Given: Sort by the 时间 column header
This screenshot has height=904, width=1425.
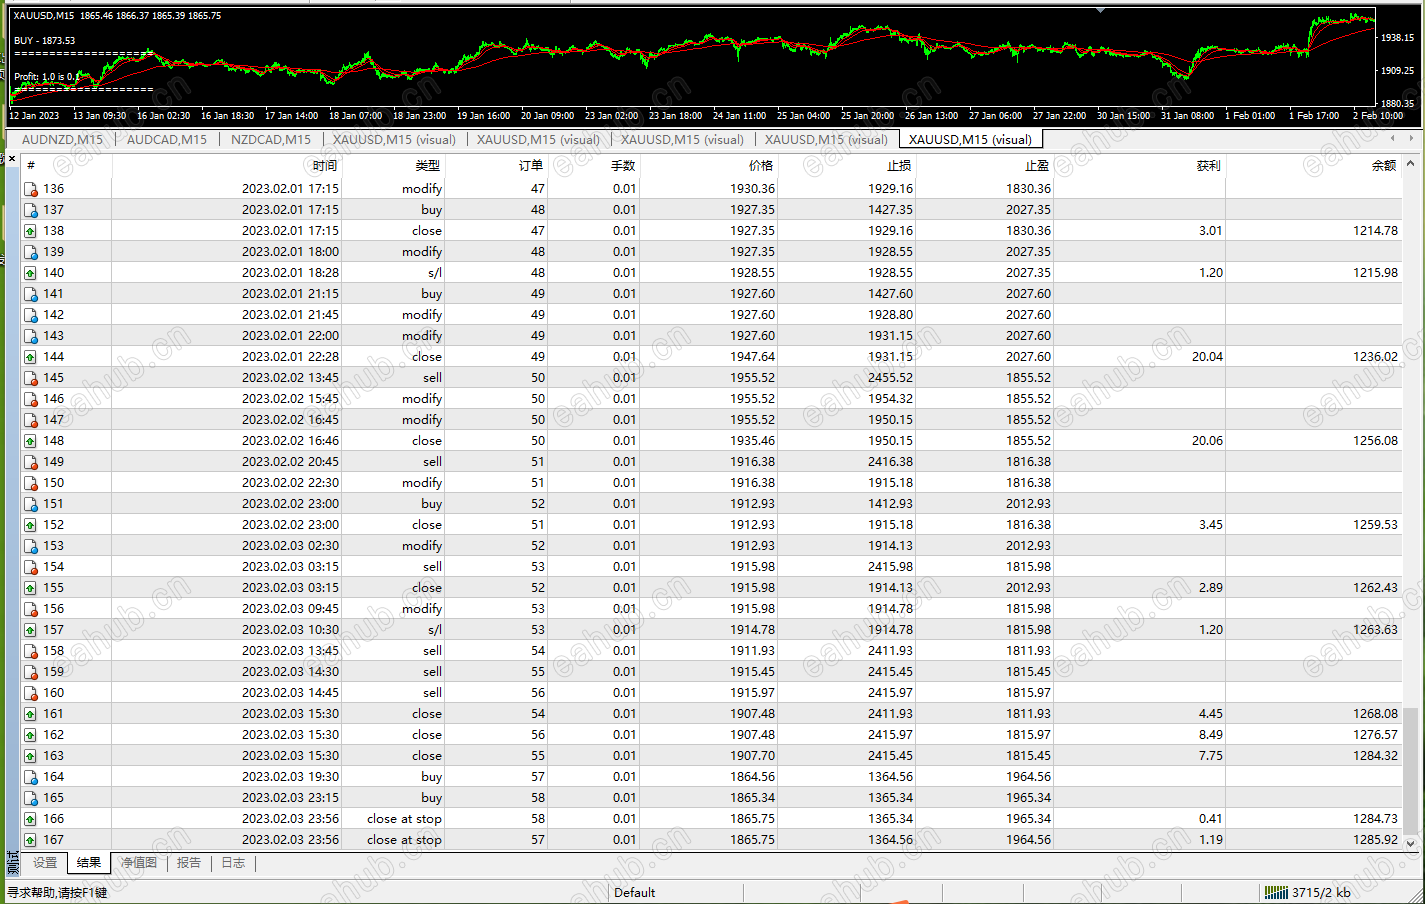Looking at the screenshot, I should 226,166.
